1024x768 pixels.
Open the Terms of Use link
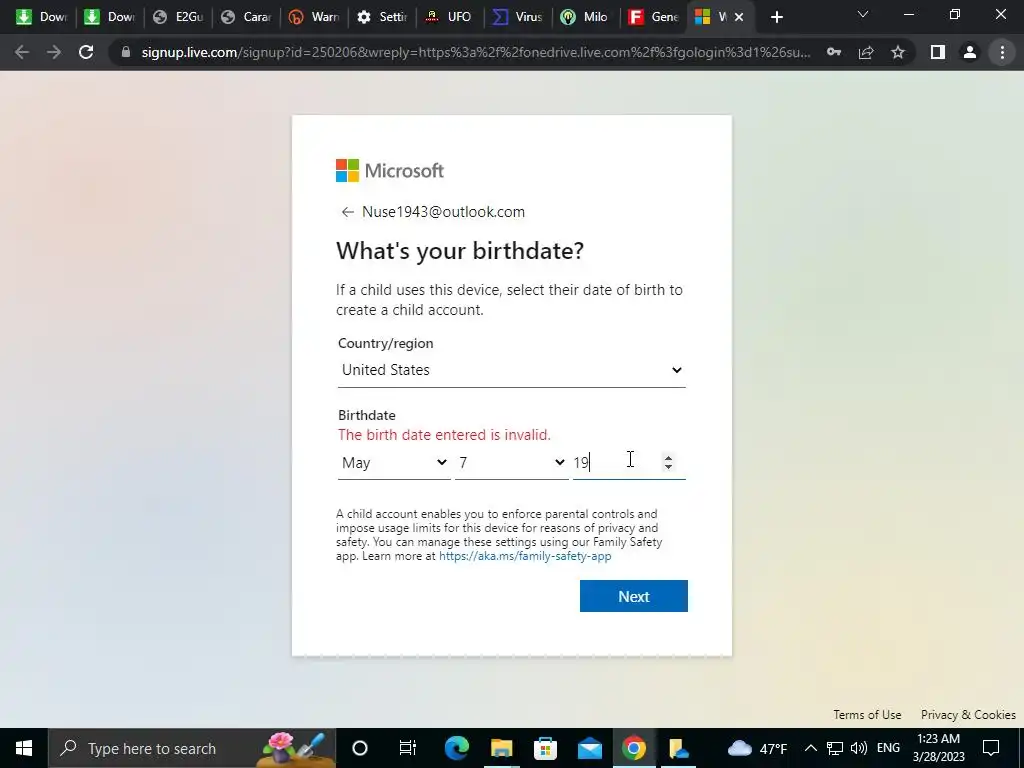click(867, 715)
